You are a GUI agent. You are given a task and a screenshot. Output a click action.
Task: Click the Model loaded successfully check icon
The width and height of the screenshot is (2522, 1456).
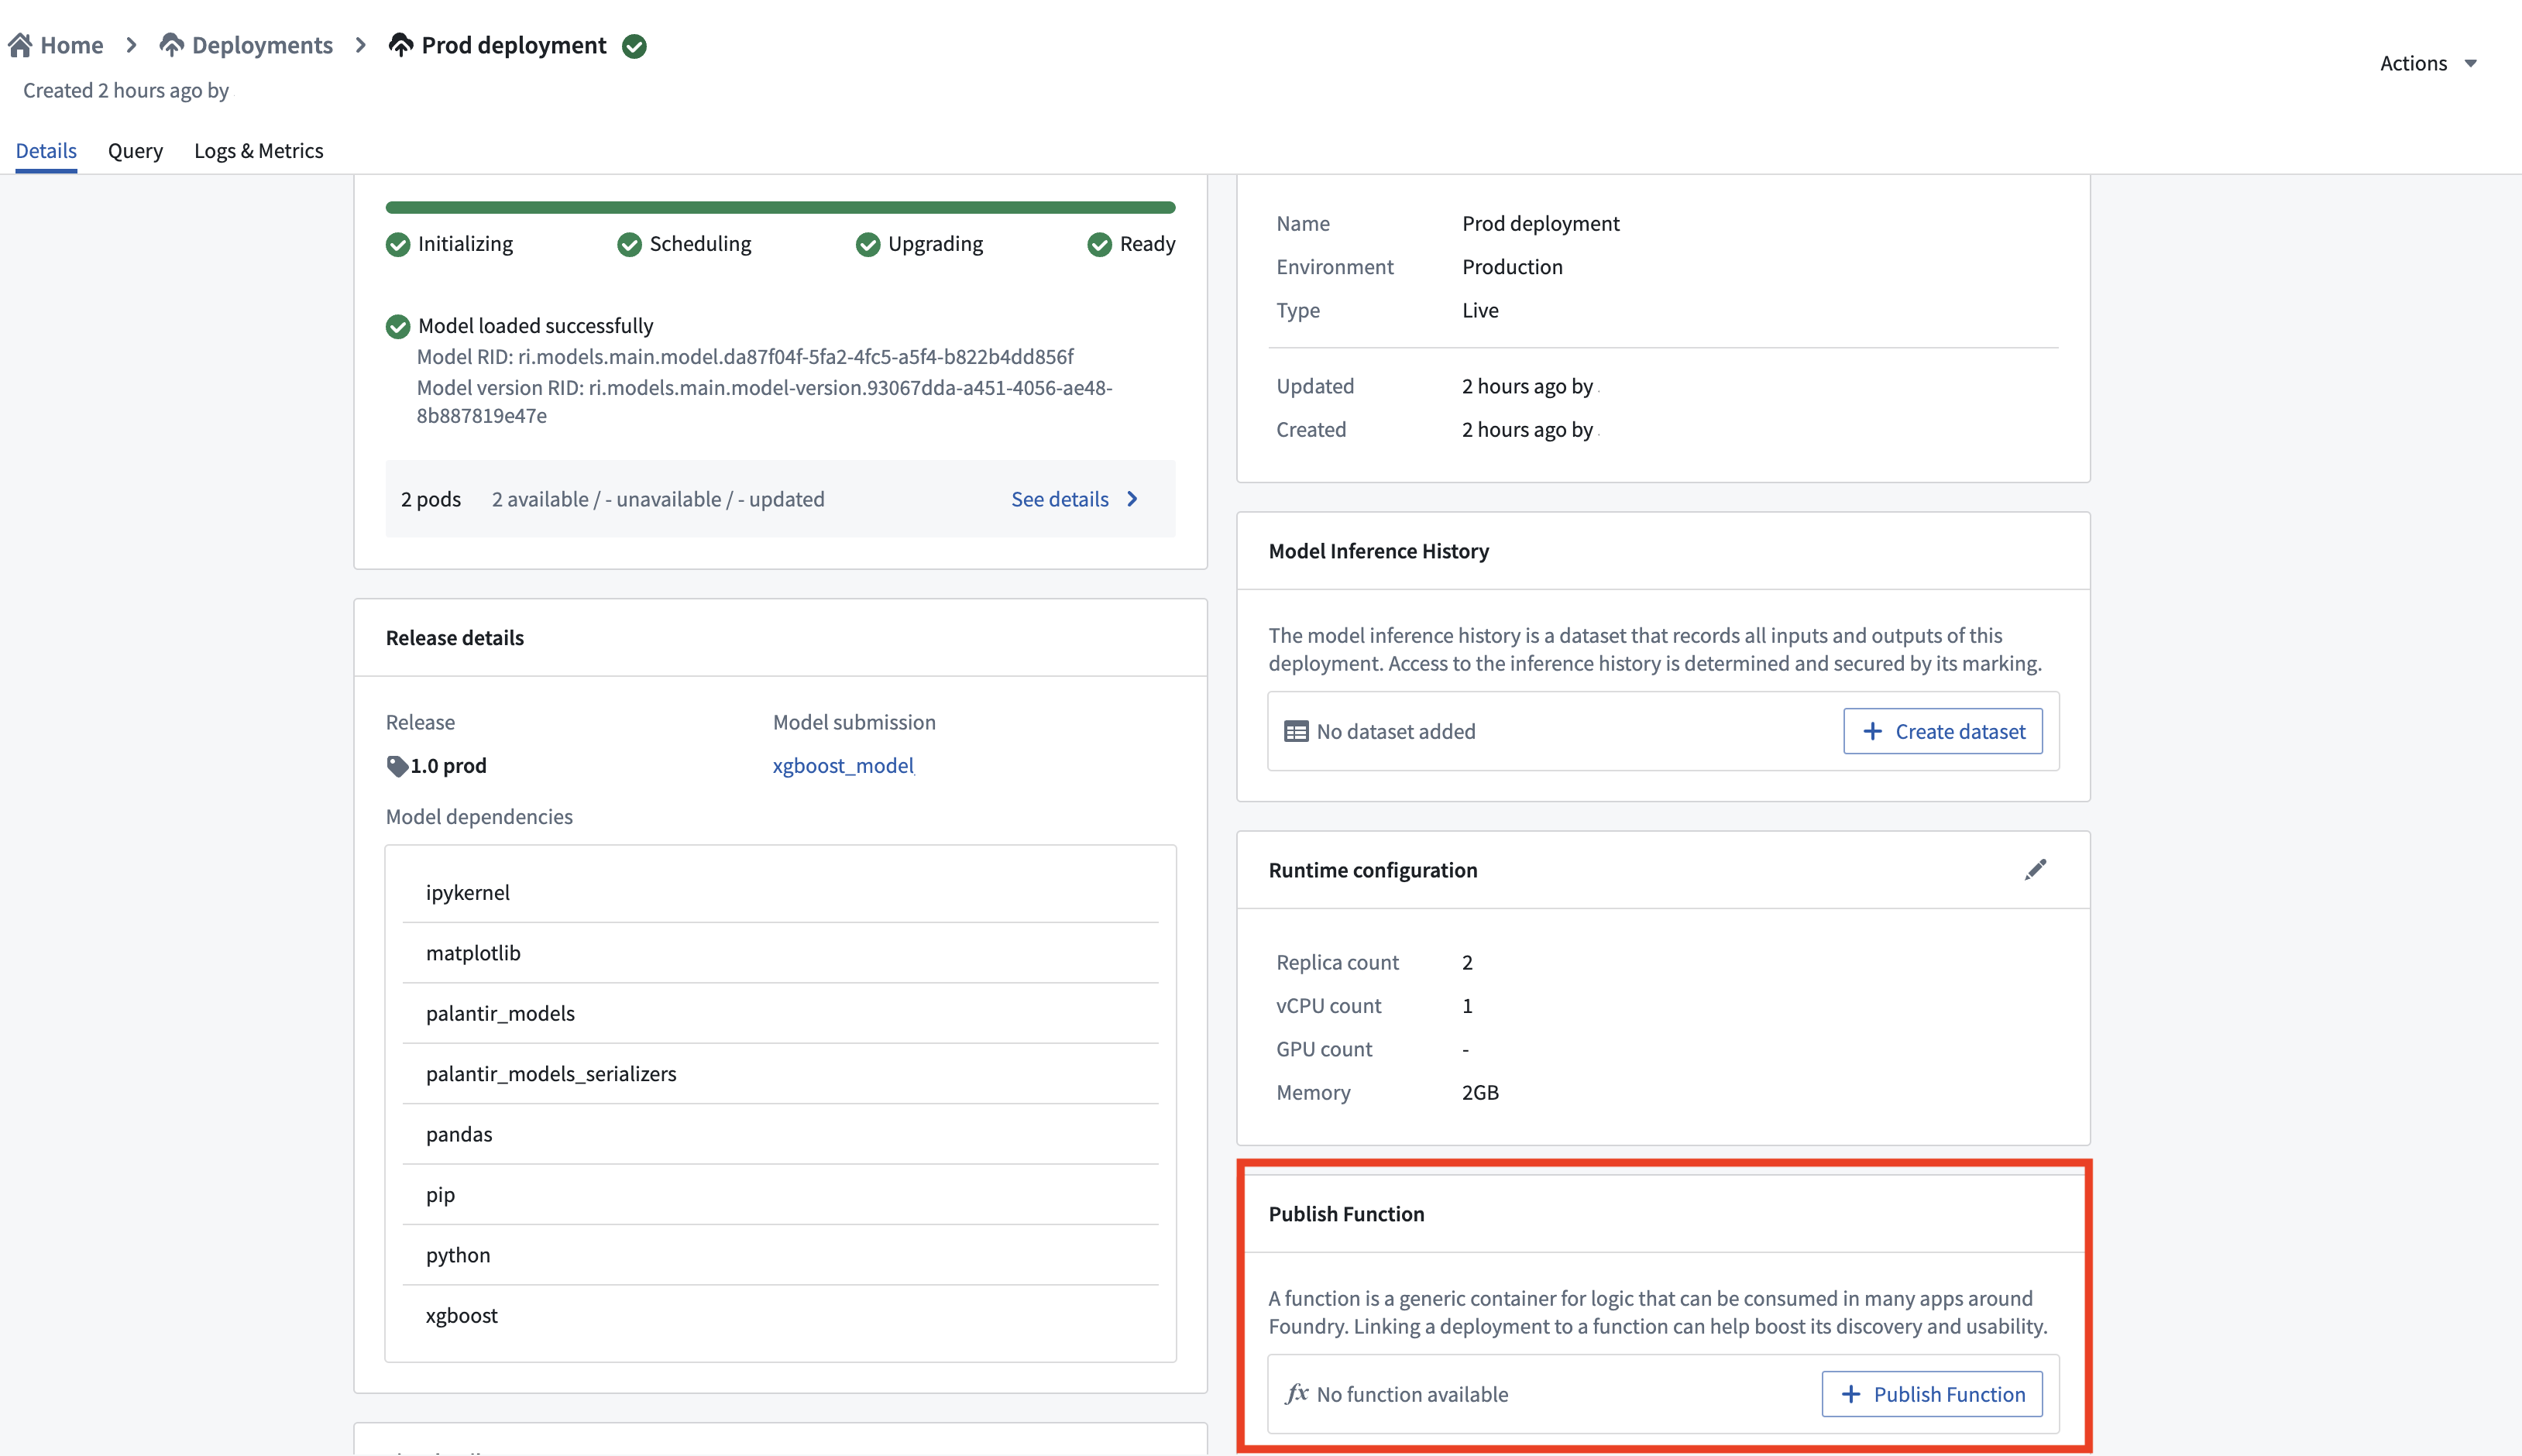pos(398,326)
